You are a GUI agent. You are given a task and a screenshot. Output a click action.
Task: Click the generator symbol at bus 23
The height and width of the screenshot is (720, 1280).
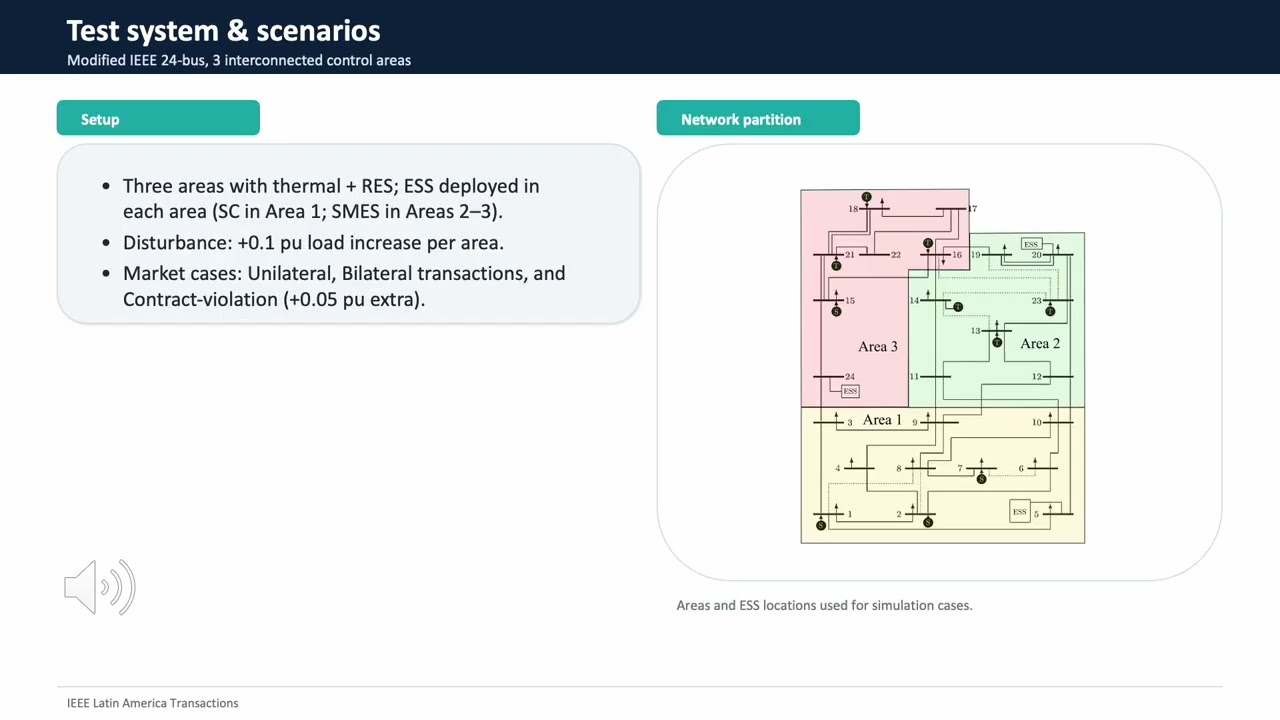1050,312
